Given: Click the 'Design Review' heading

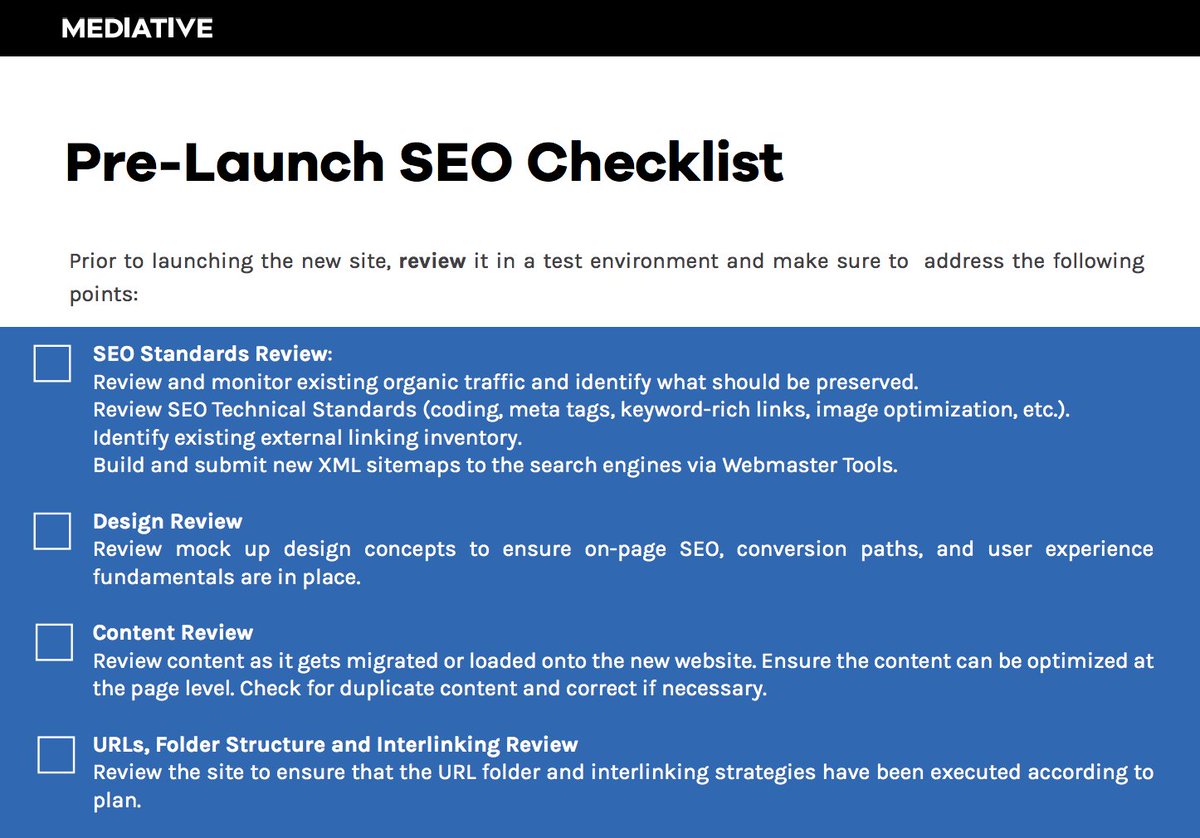Looking at the screenshot, I should (x=168, y=521).
